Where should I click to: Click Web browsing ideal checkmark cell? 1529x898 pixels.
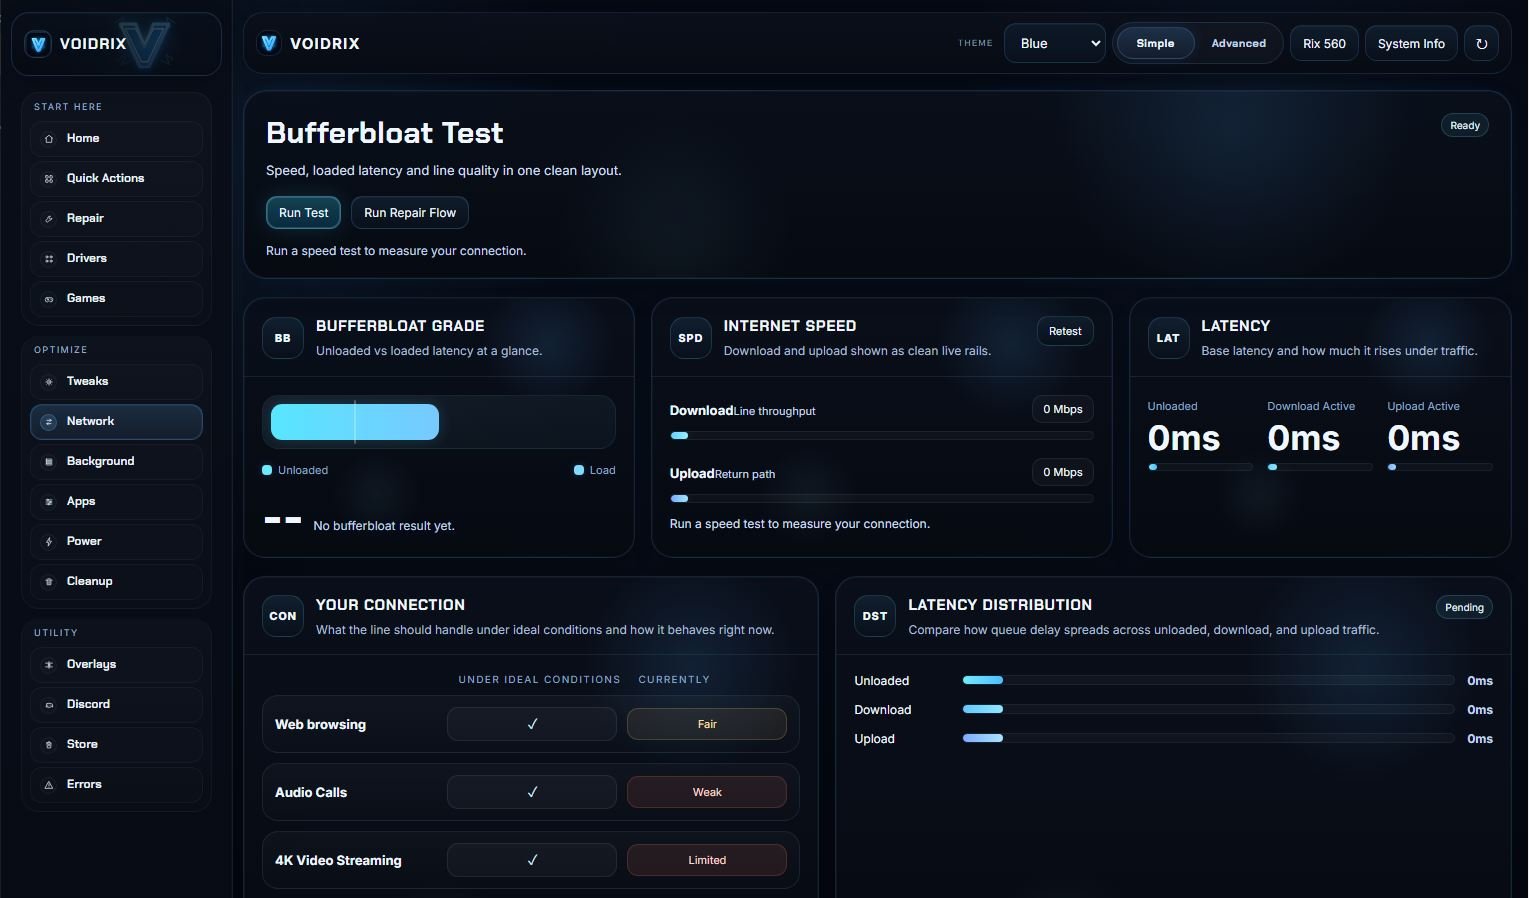point(532,724)
